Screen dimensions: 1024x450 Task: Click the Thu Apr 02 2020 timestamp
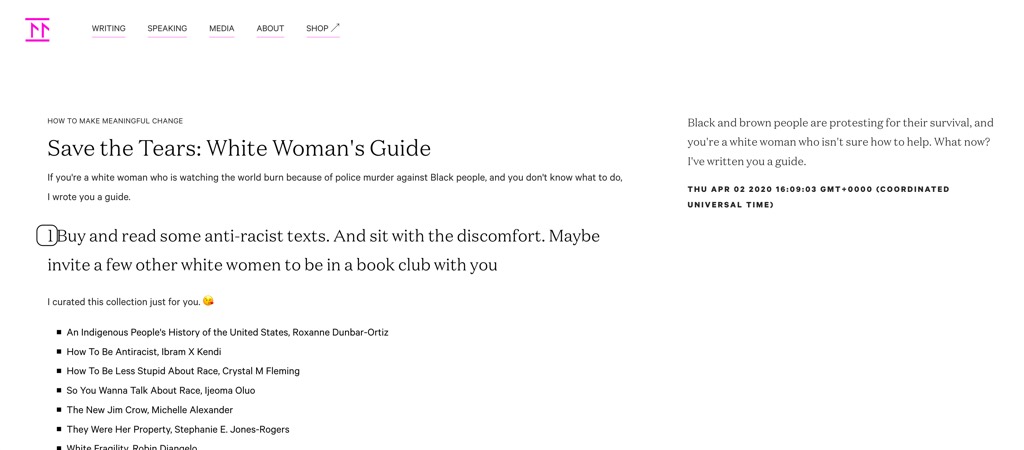tap(818, 196)
